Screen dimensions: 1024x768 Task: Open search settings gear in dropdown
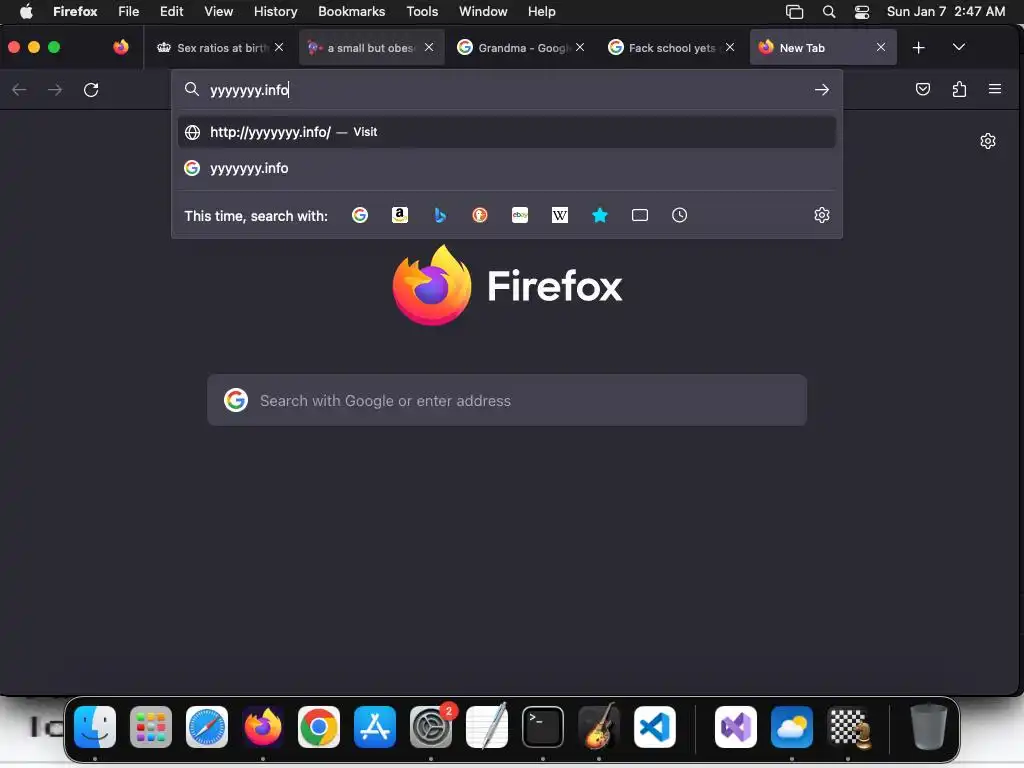pos(822,215)
